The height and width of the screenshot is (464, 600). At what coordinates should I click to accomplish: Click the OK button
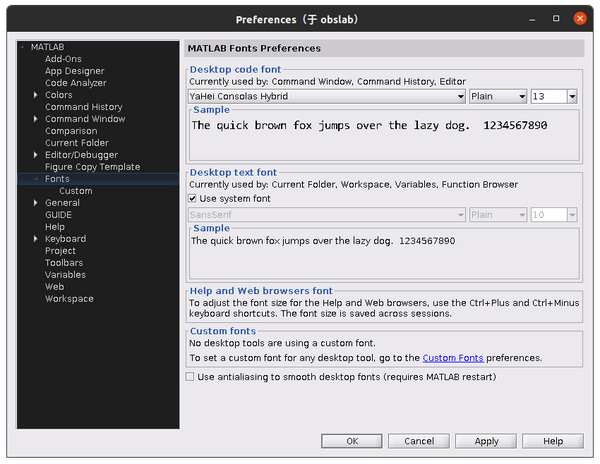352,441
